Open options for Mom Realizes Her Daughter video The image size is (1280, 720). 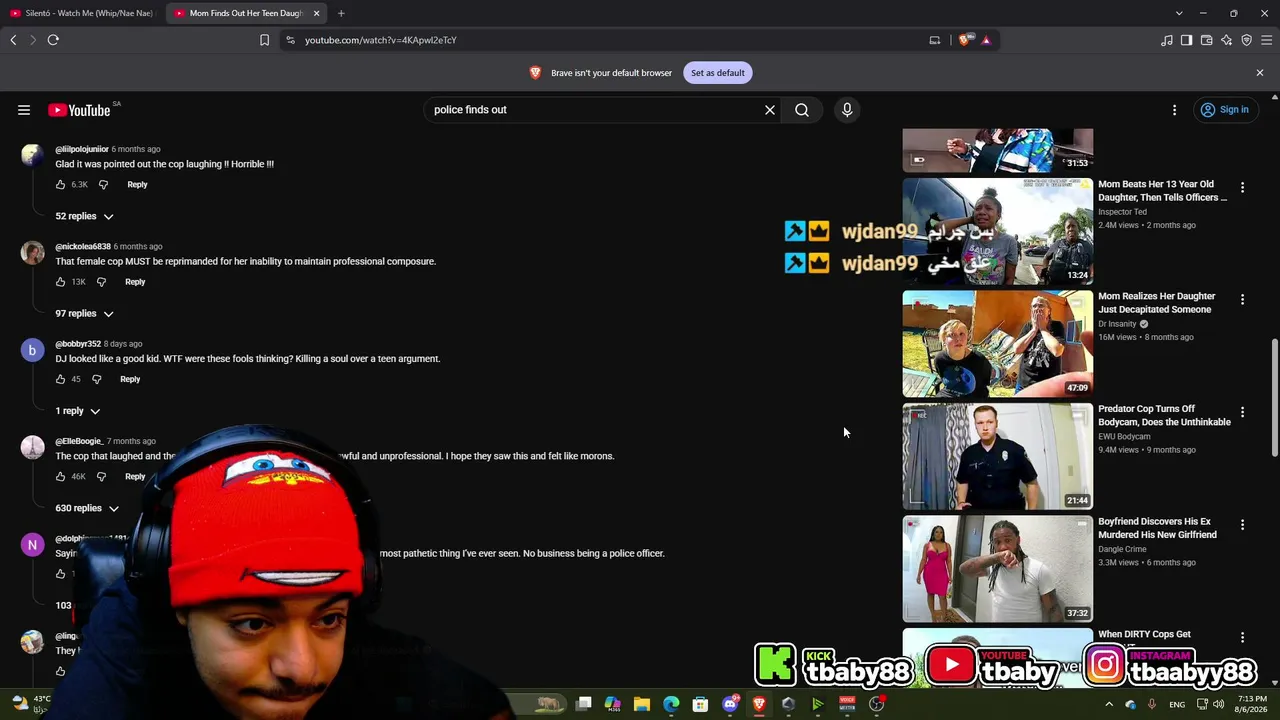click(1242, 299)
